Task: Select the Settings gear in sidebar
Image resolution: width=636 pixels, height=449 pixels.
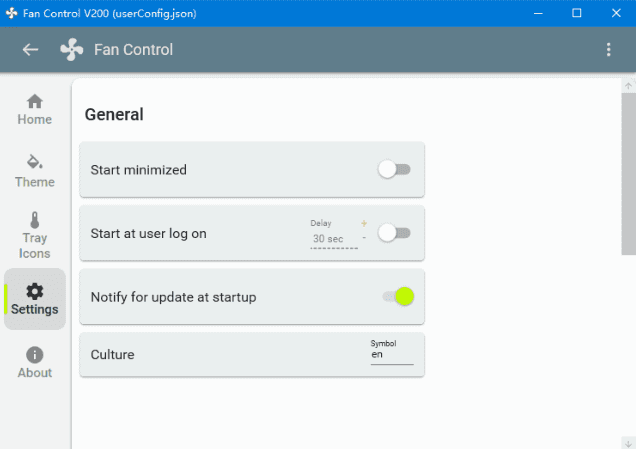Action: (35, 299)
